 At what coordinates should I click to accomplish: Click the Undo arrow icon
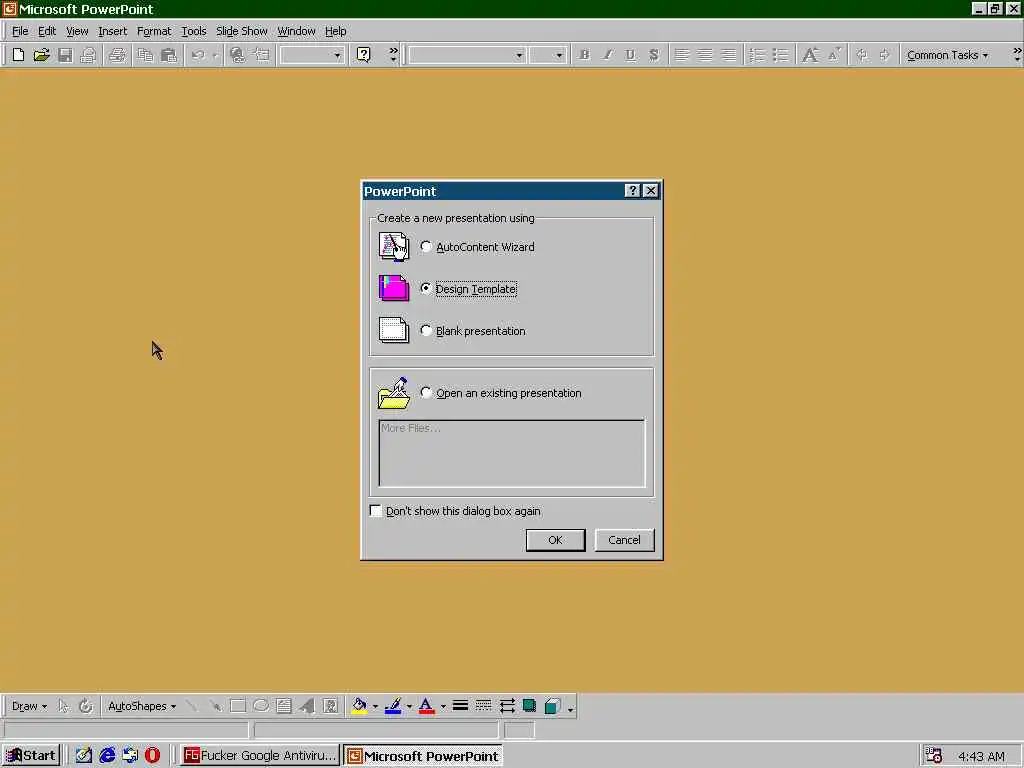[198, 55]
